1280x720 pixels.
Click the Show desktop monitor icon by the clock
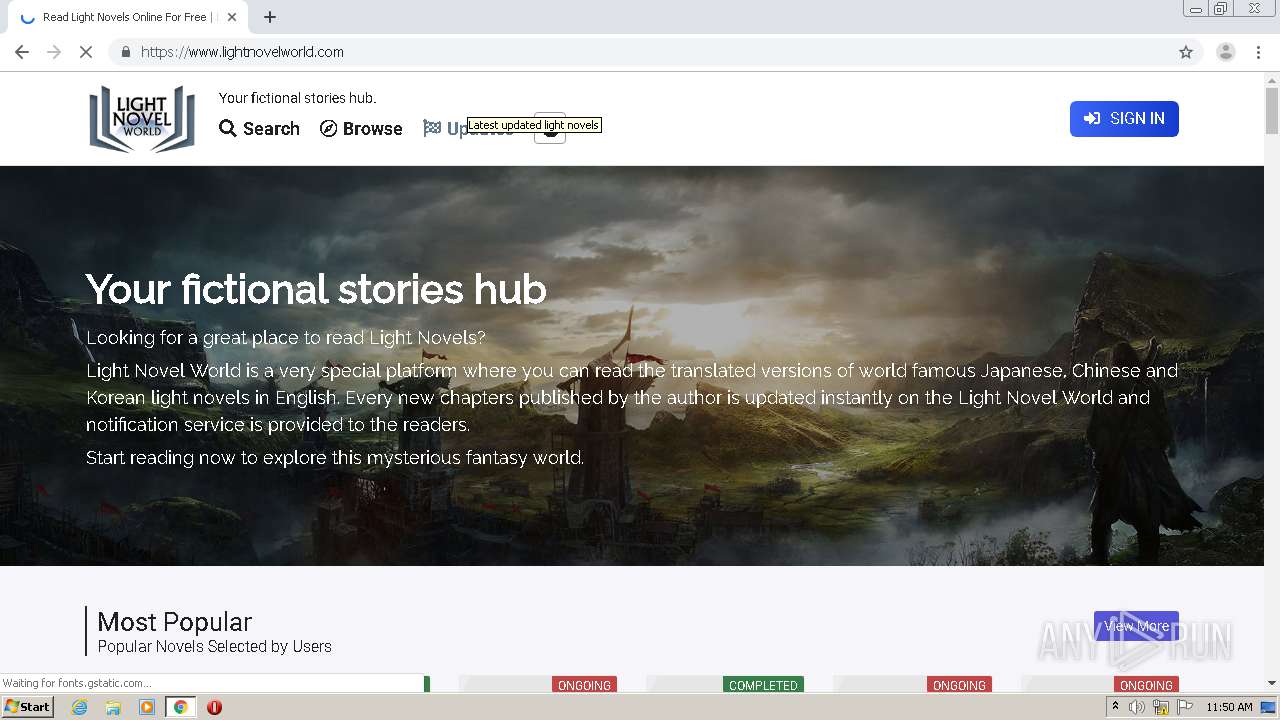[1268, 707]
